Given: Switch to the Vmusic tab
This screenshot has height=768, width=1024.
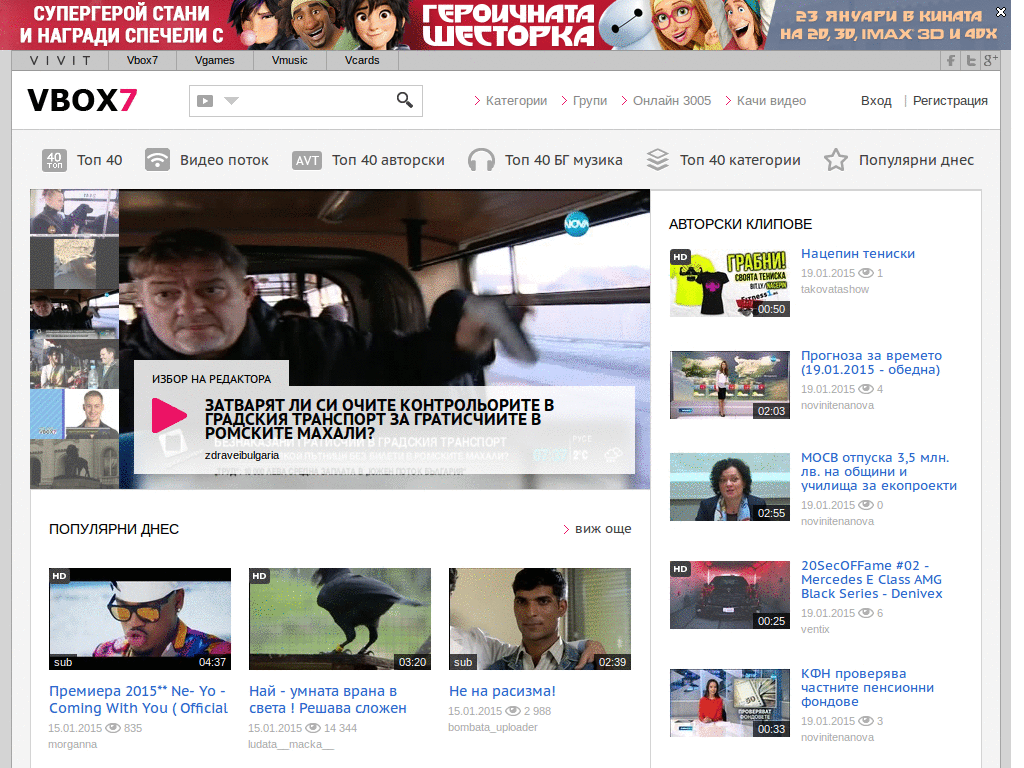Looking at the screenshot, I should click(x=289, y=60).
